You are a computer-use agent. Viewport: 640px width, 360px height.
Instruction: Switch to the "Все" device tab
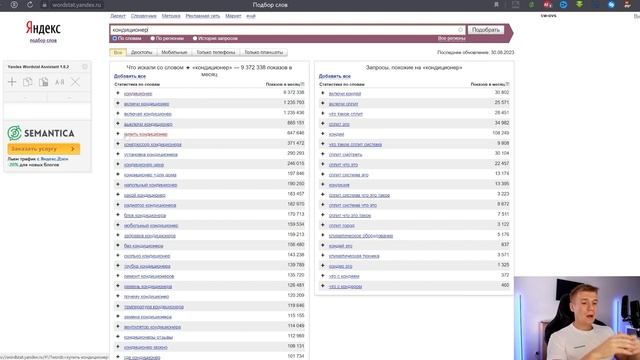point(118,52)
